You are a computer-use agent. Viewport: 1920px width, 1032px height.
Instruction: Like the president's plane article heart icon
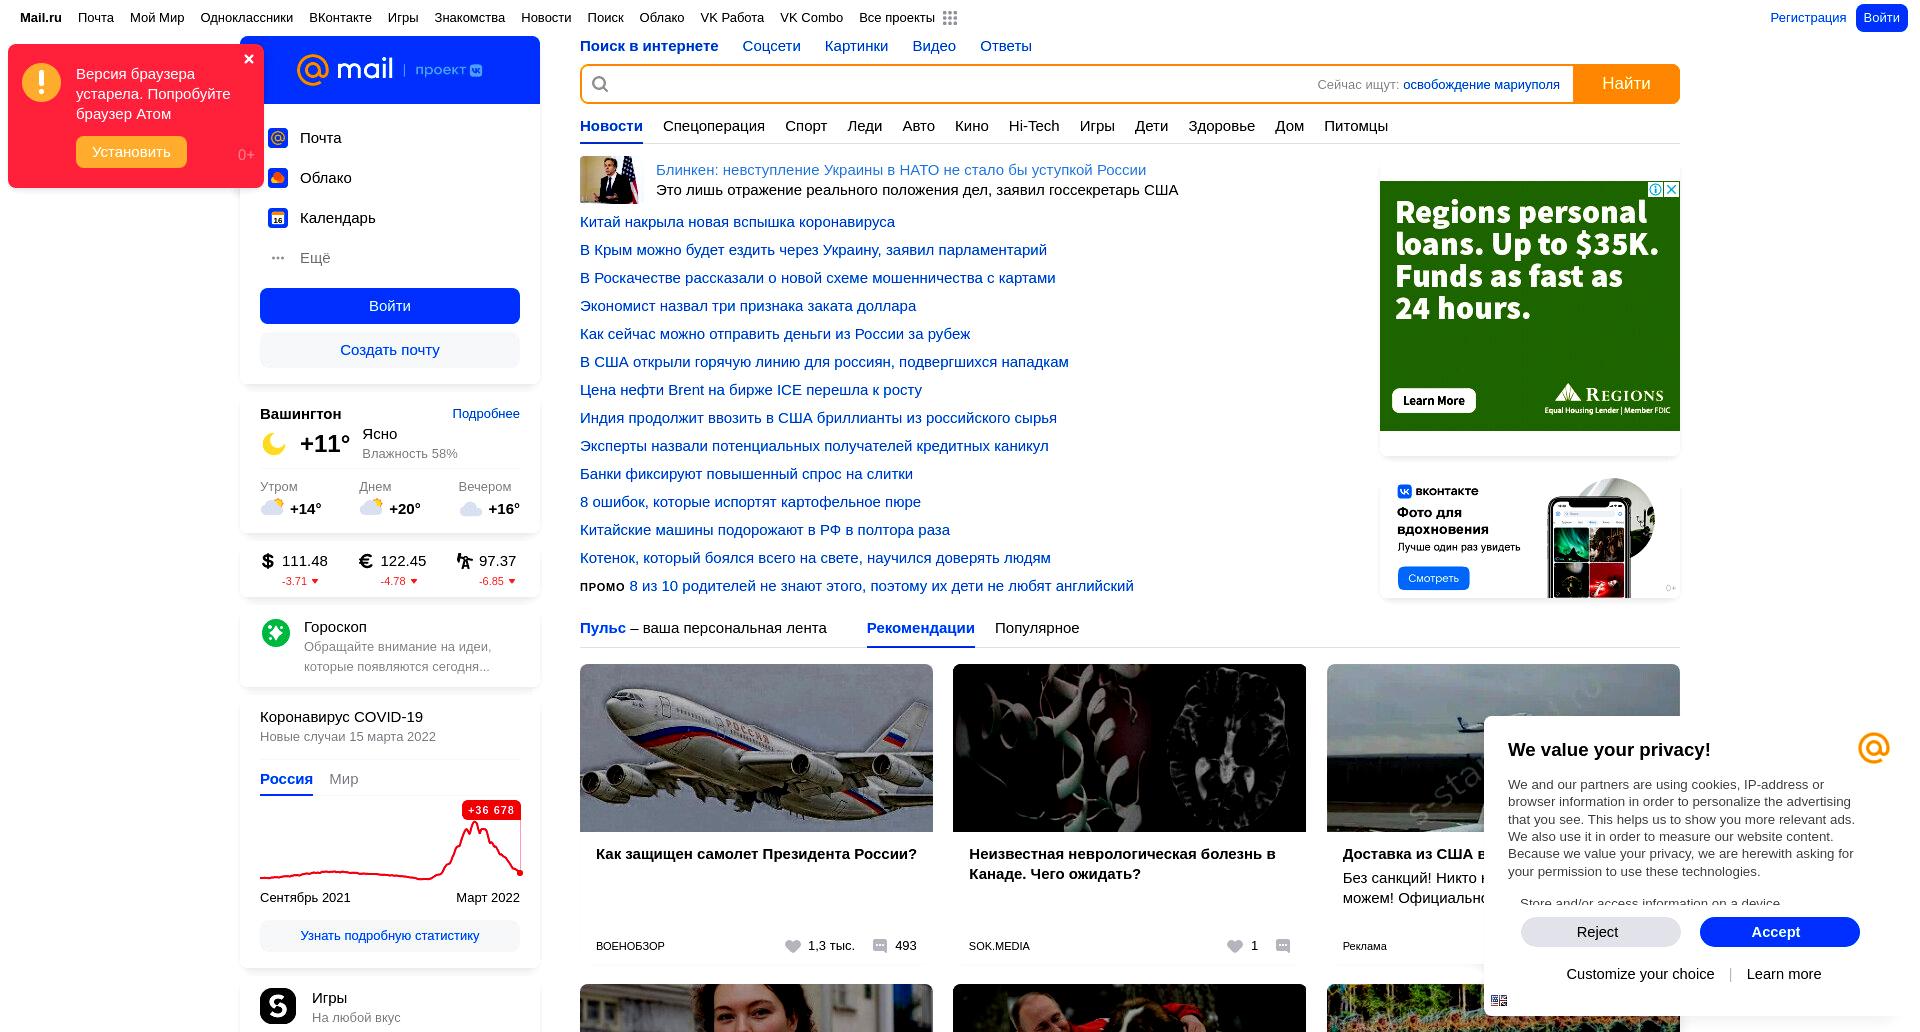click(x=792, y=946)
